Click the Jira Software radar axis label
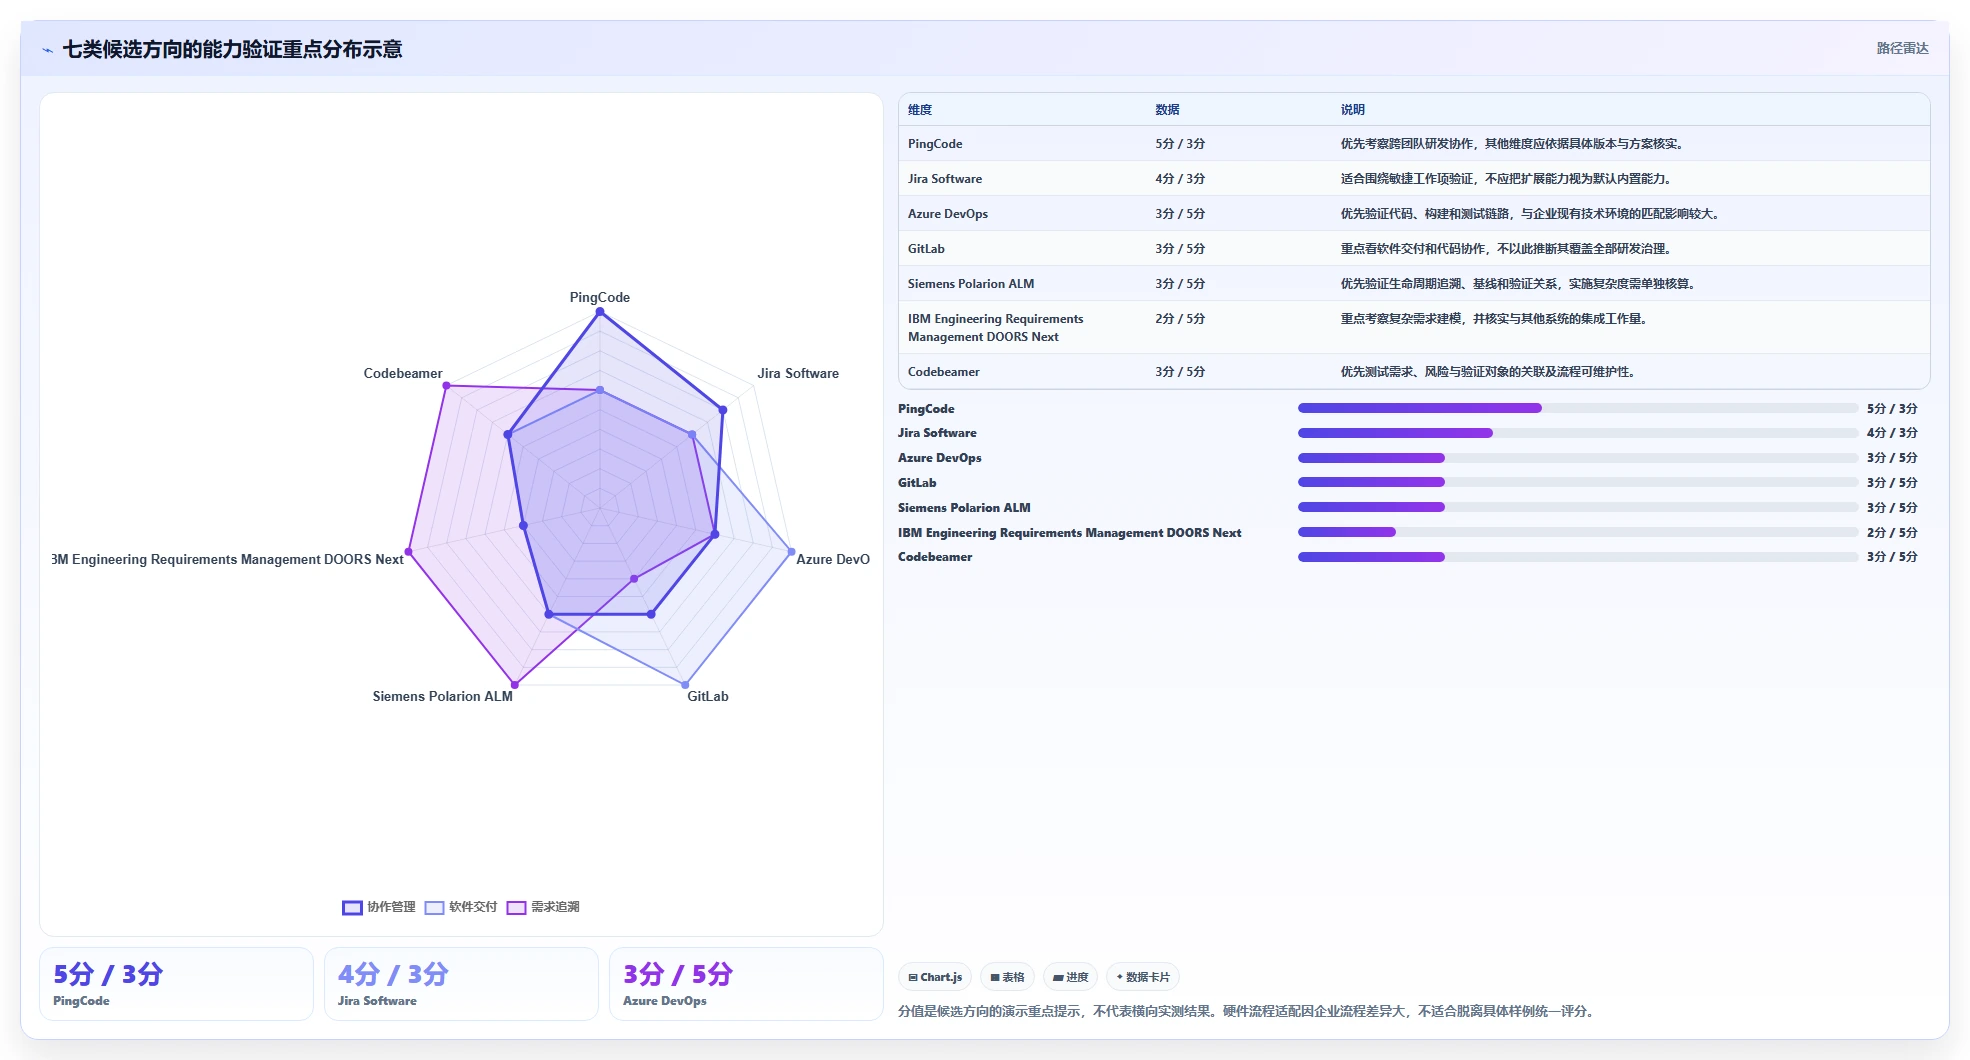1970x1060 pixels. pos(798,373)
